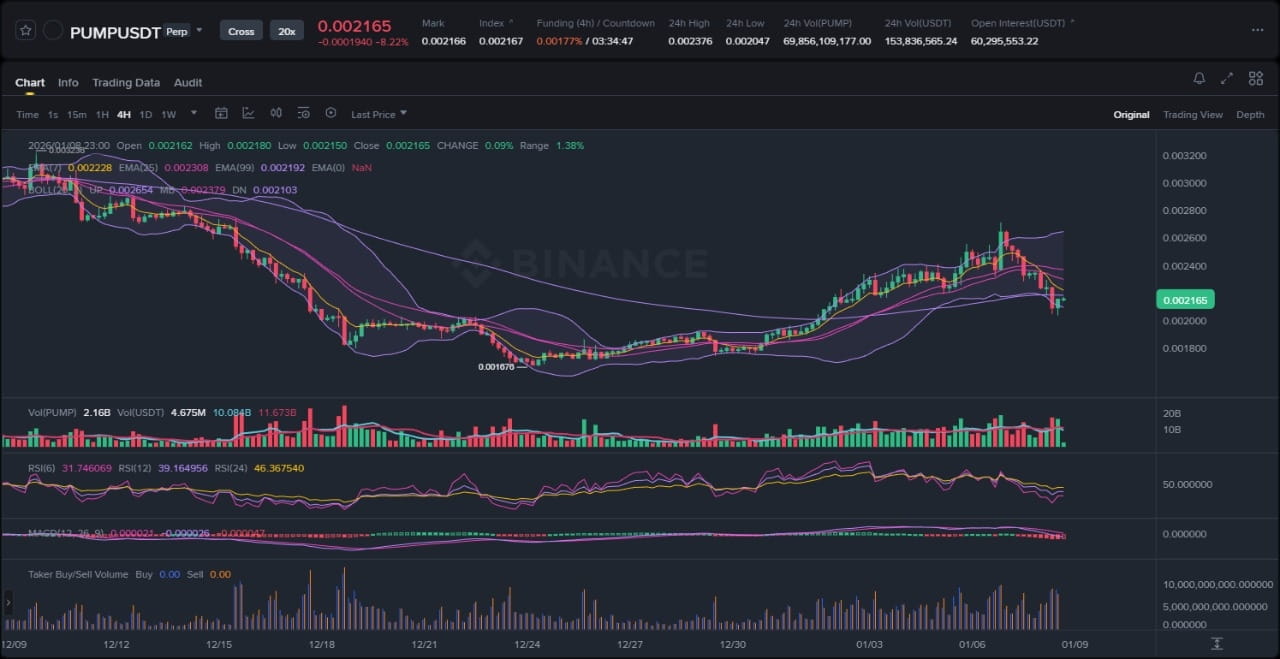The height and width of the screenshot is (659, 1280).
Task: Open the chart display settings icon
Action: point(304,114)
